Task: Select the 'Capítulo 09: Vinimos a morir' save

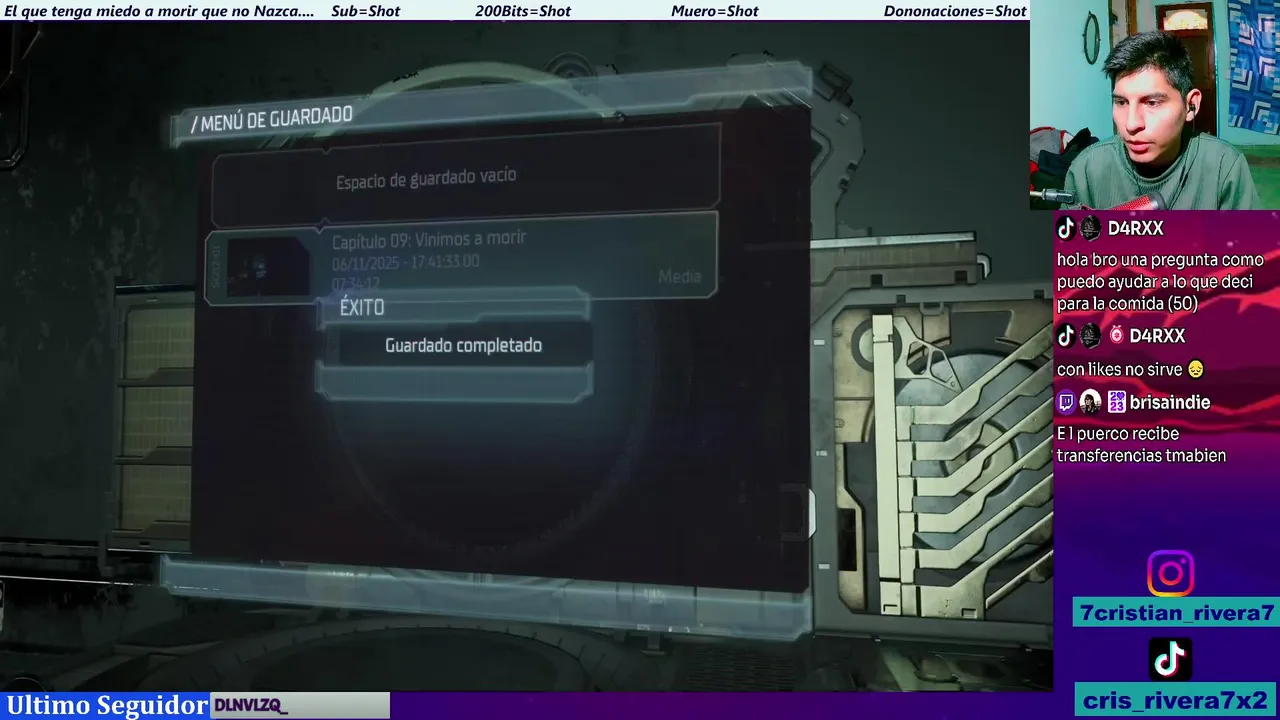Action: (x=461, y=260)
